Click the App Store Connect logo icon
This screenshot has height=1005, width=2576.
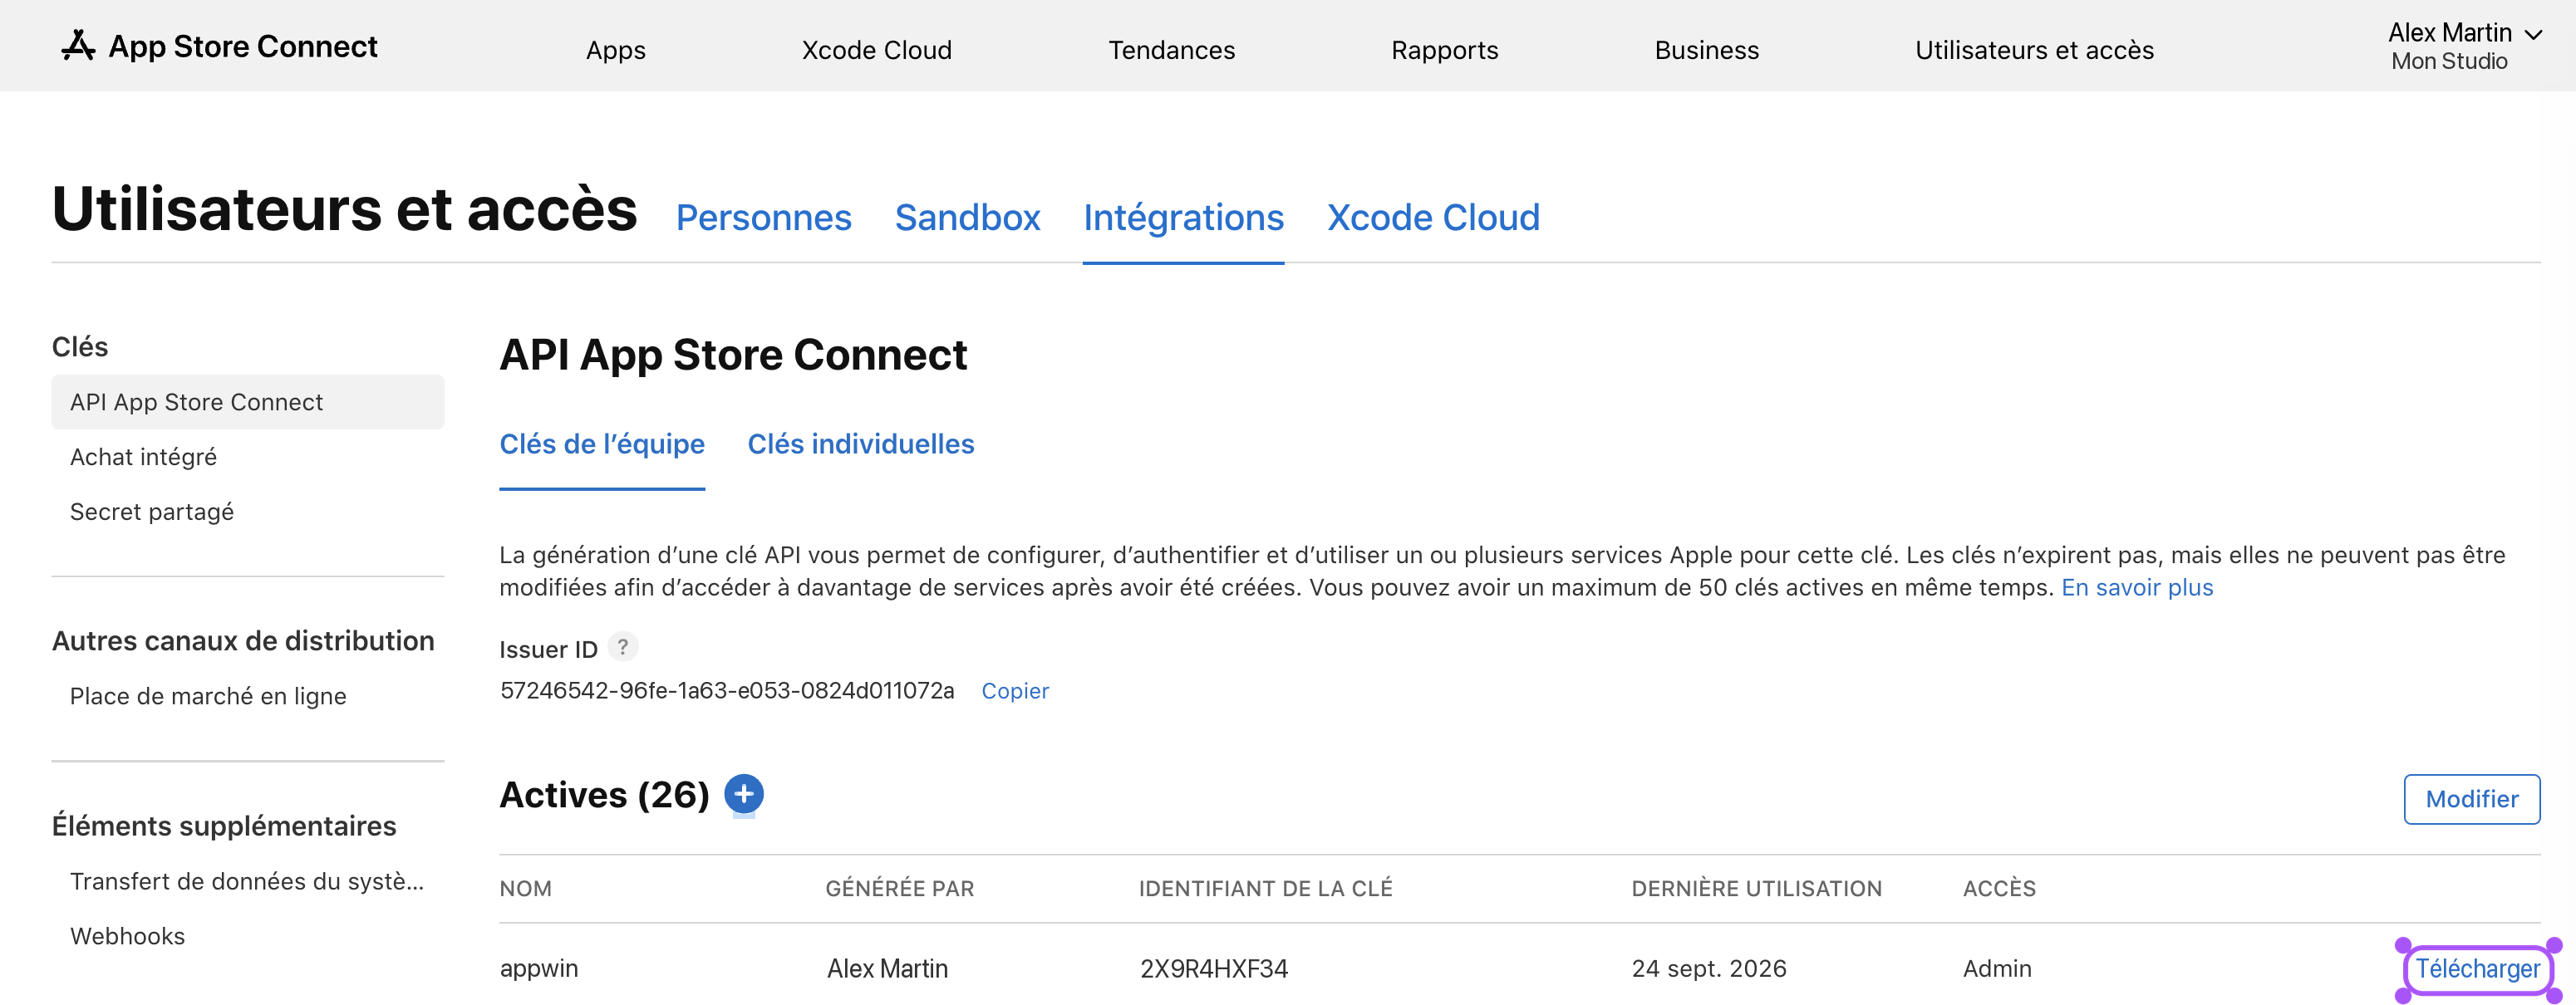coord(78,46)
